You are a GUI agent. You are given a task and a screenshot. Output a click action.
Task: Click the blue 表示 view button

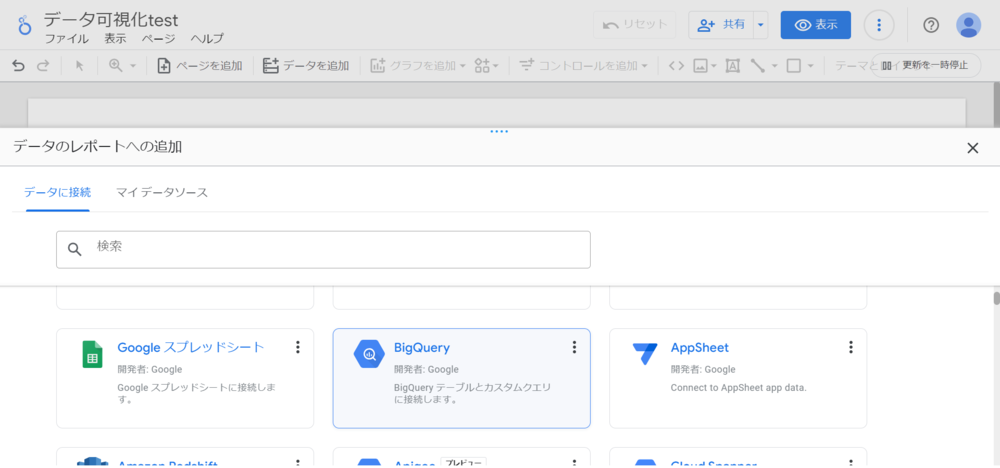816,25
